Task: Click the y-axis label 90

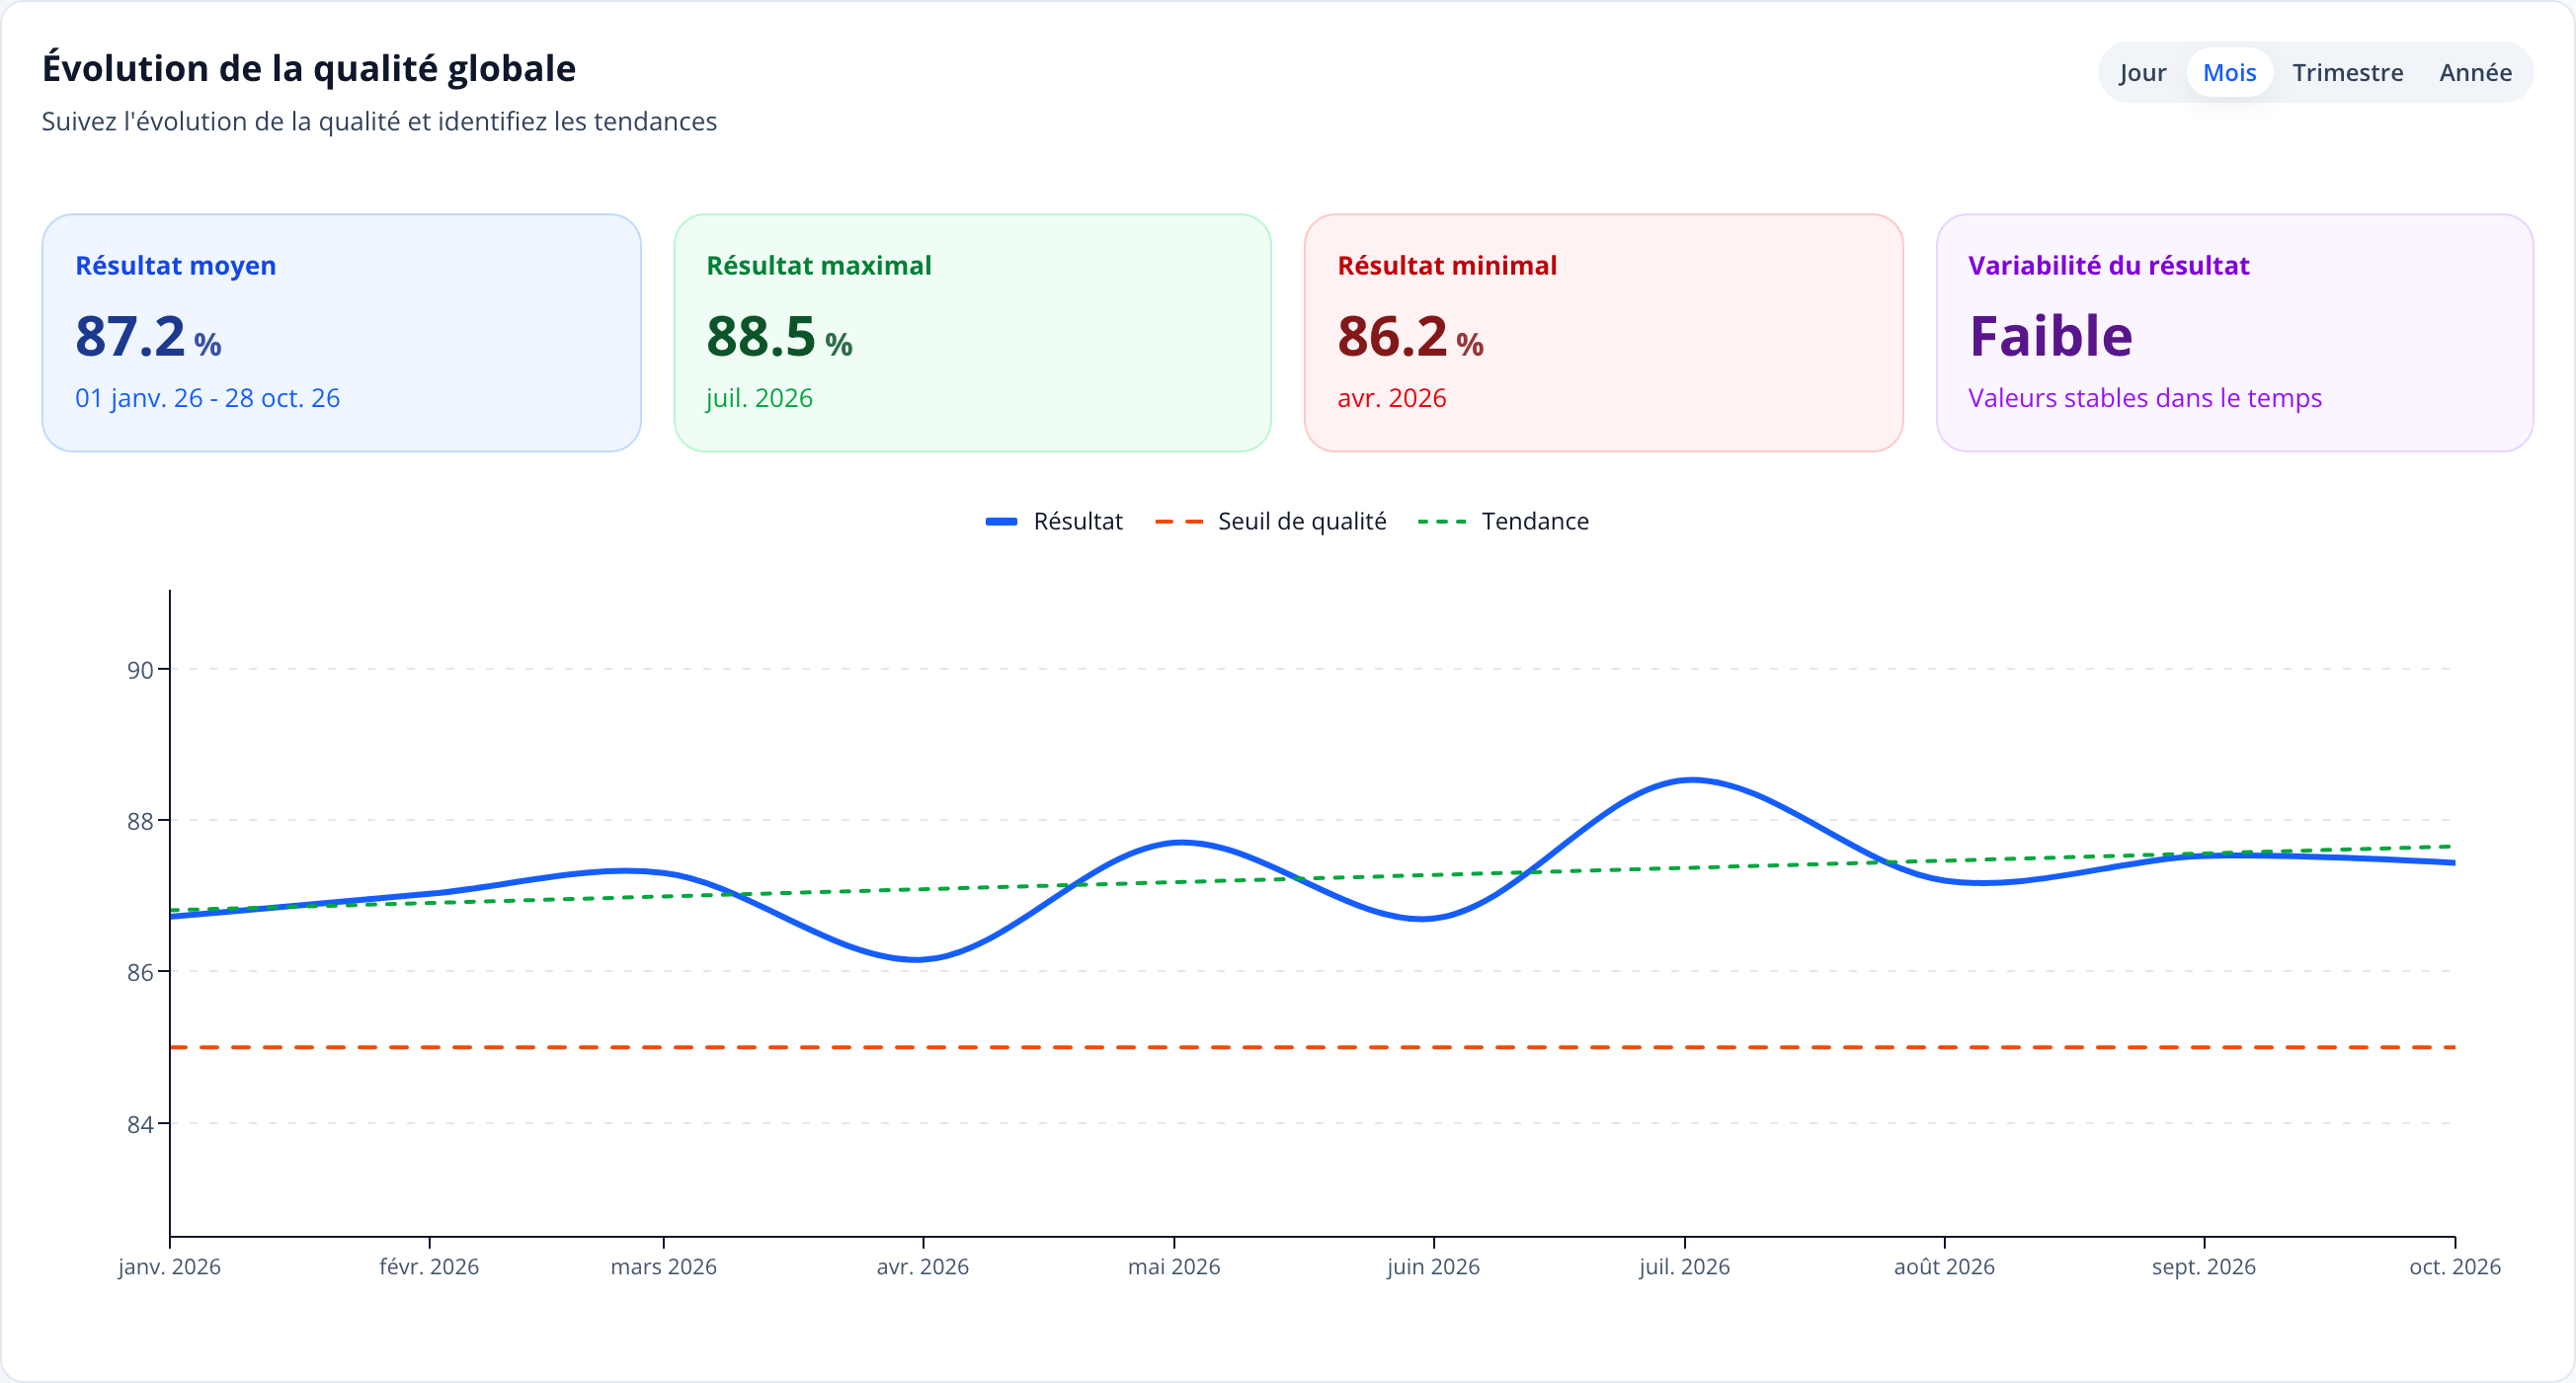Action: (x=140, y=670)
